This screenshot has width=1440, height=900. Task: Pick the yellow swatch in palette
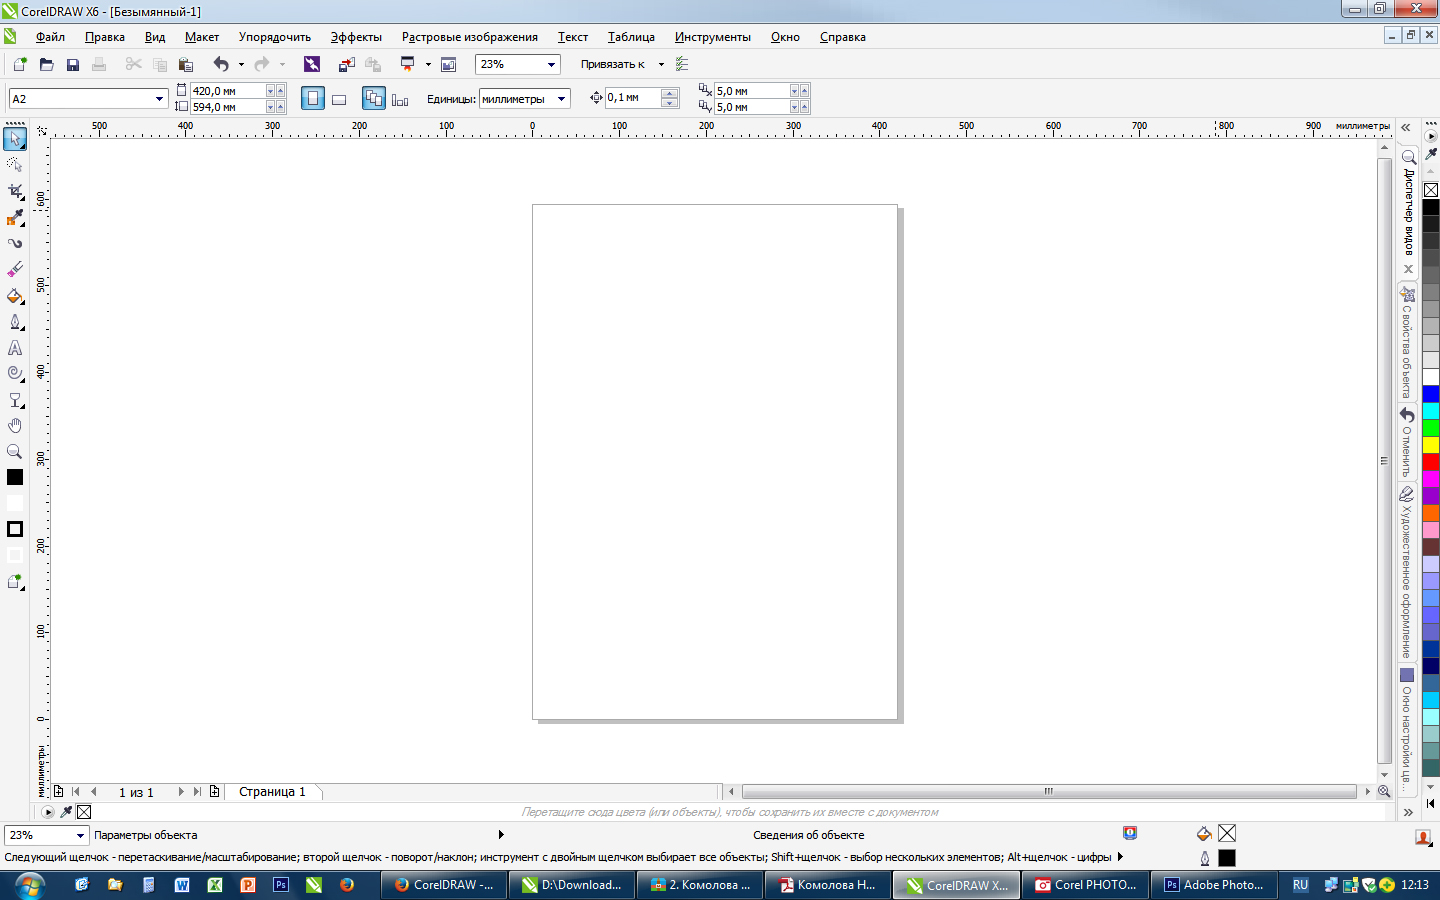[1431, 445]
